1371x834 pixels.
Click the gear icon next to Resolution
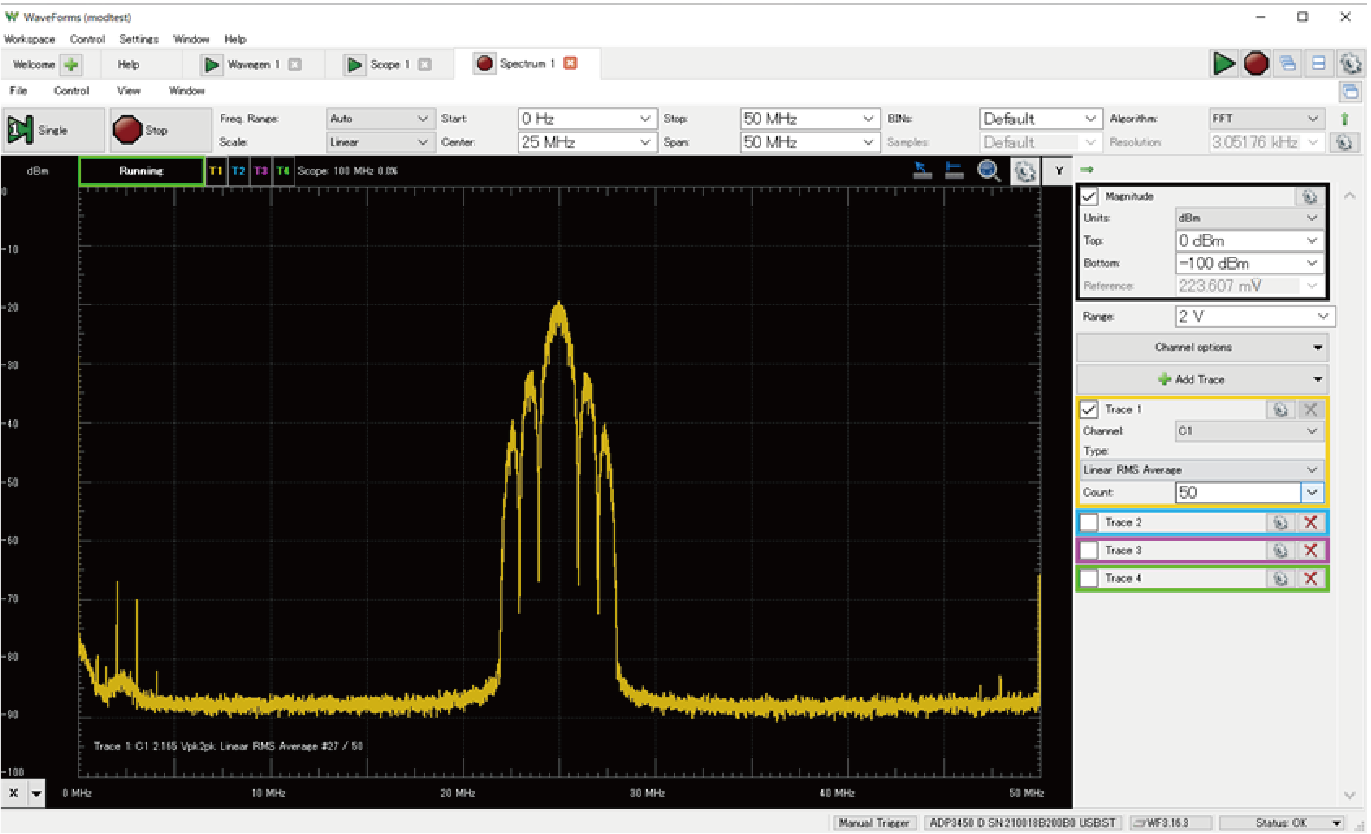(1345, 142)
